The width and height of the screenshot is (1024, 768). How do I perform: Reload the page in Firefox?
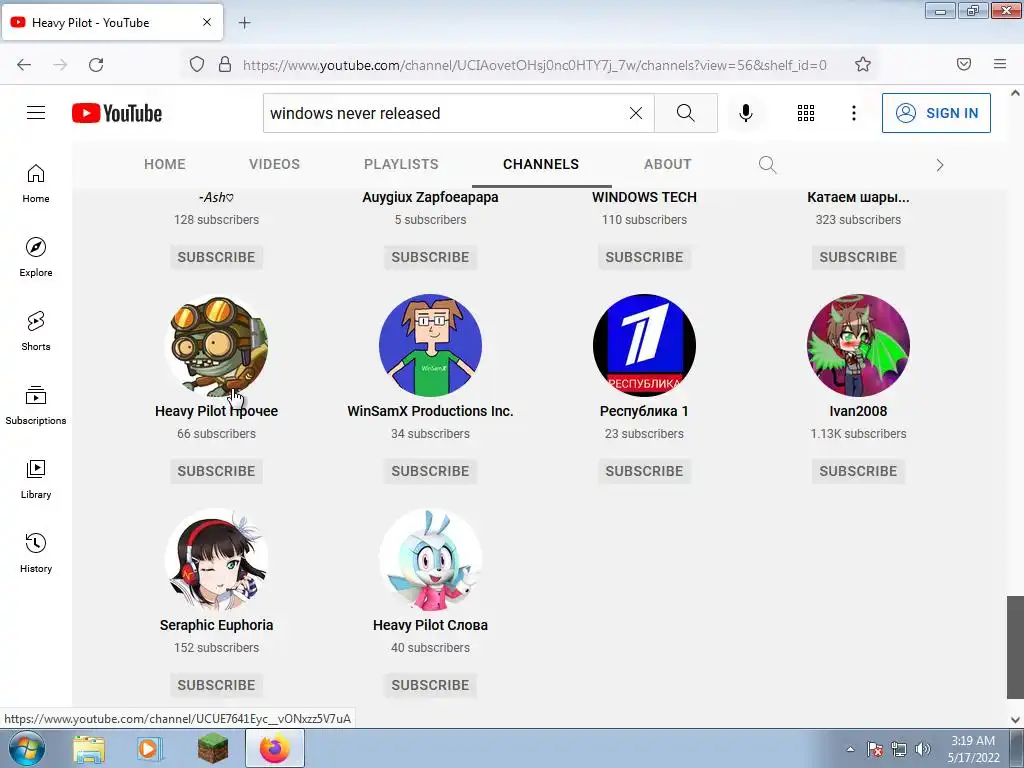96,64
